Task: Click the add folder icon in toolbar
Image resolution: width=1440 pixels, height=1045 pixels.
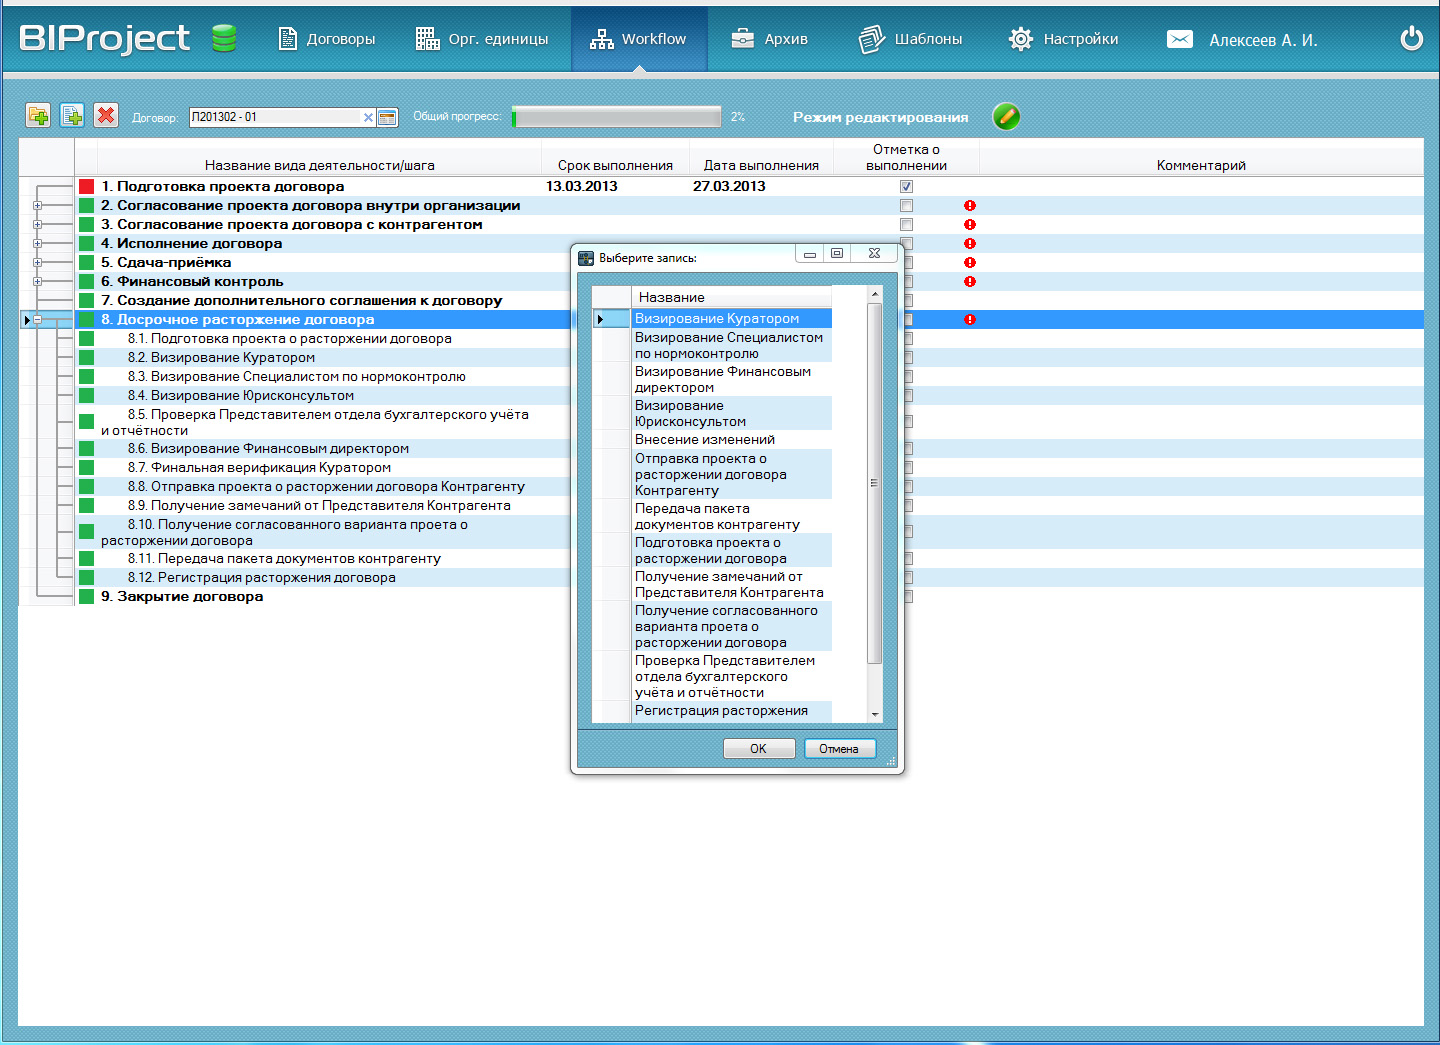Action: 38,116
